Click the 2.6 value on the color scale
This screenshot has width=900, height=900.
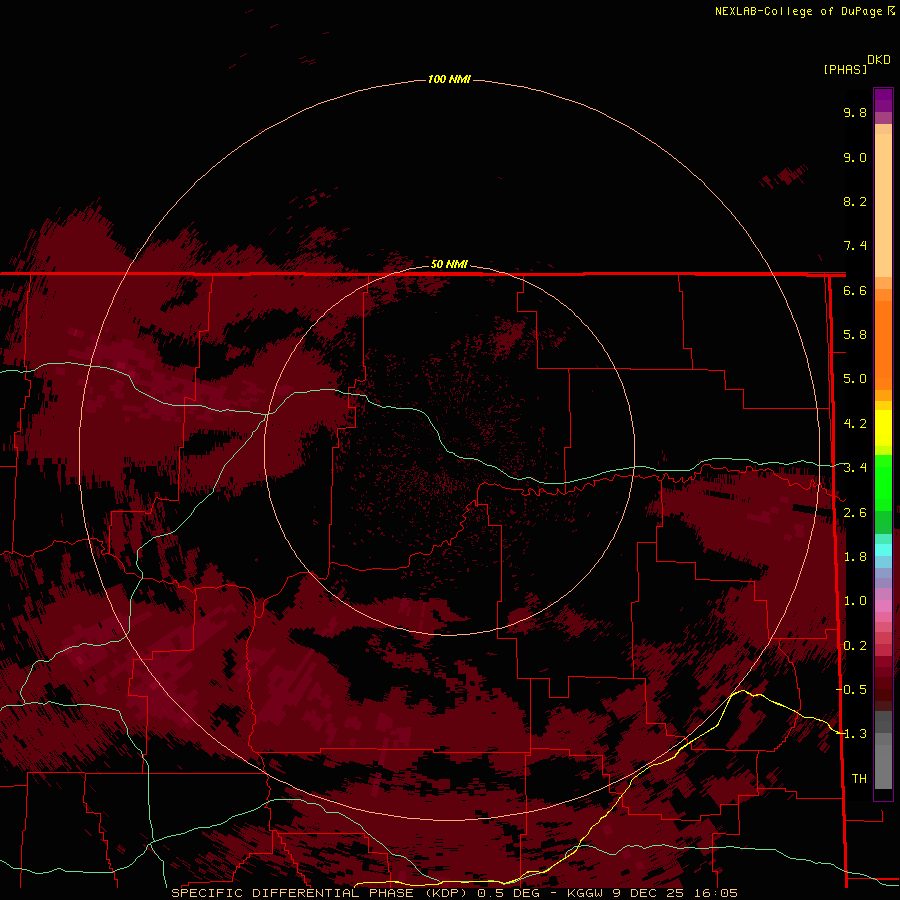pos(855,513)
